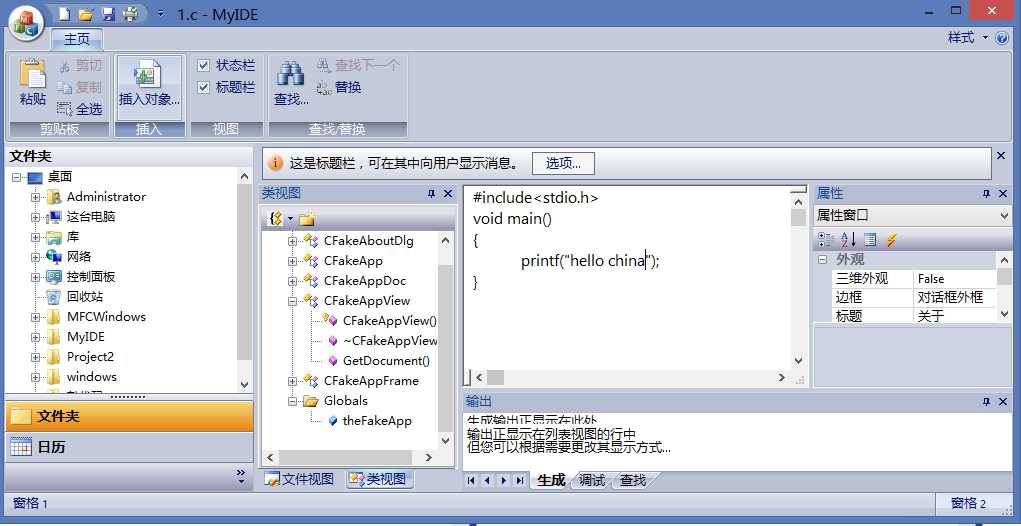This screenshot has width=1021, height=526.
Task: Click the Print icon in quick access toolbar
Action: pyautogui.click(x=130, y=14)
